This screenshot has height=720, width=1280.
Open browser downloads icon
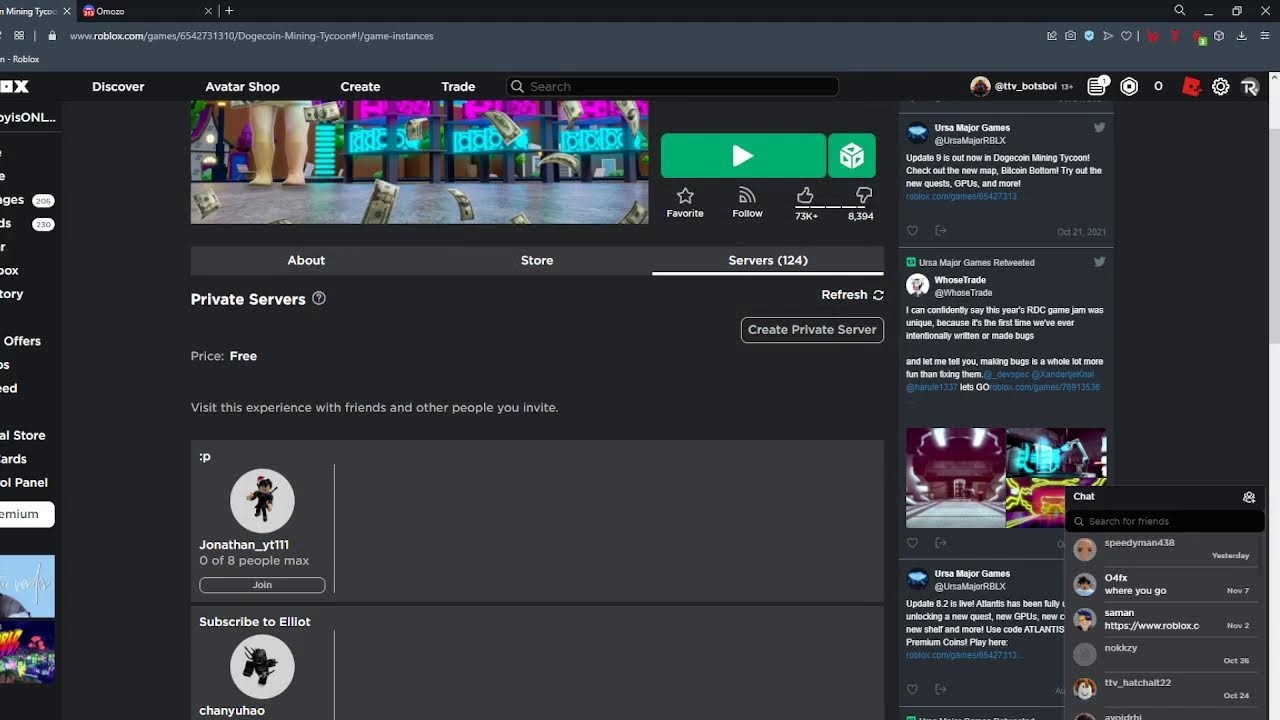[1241, 36]
